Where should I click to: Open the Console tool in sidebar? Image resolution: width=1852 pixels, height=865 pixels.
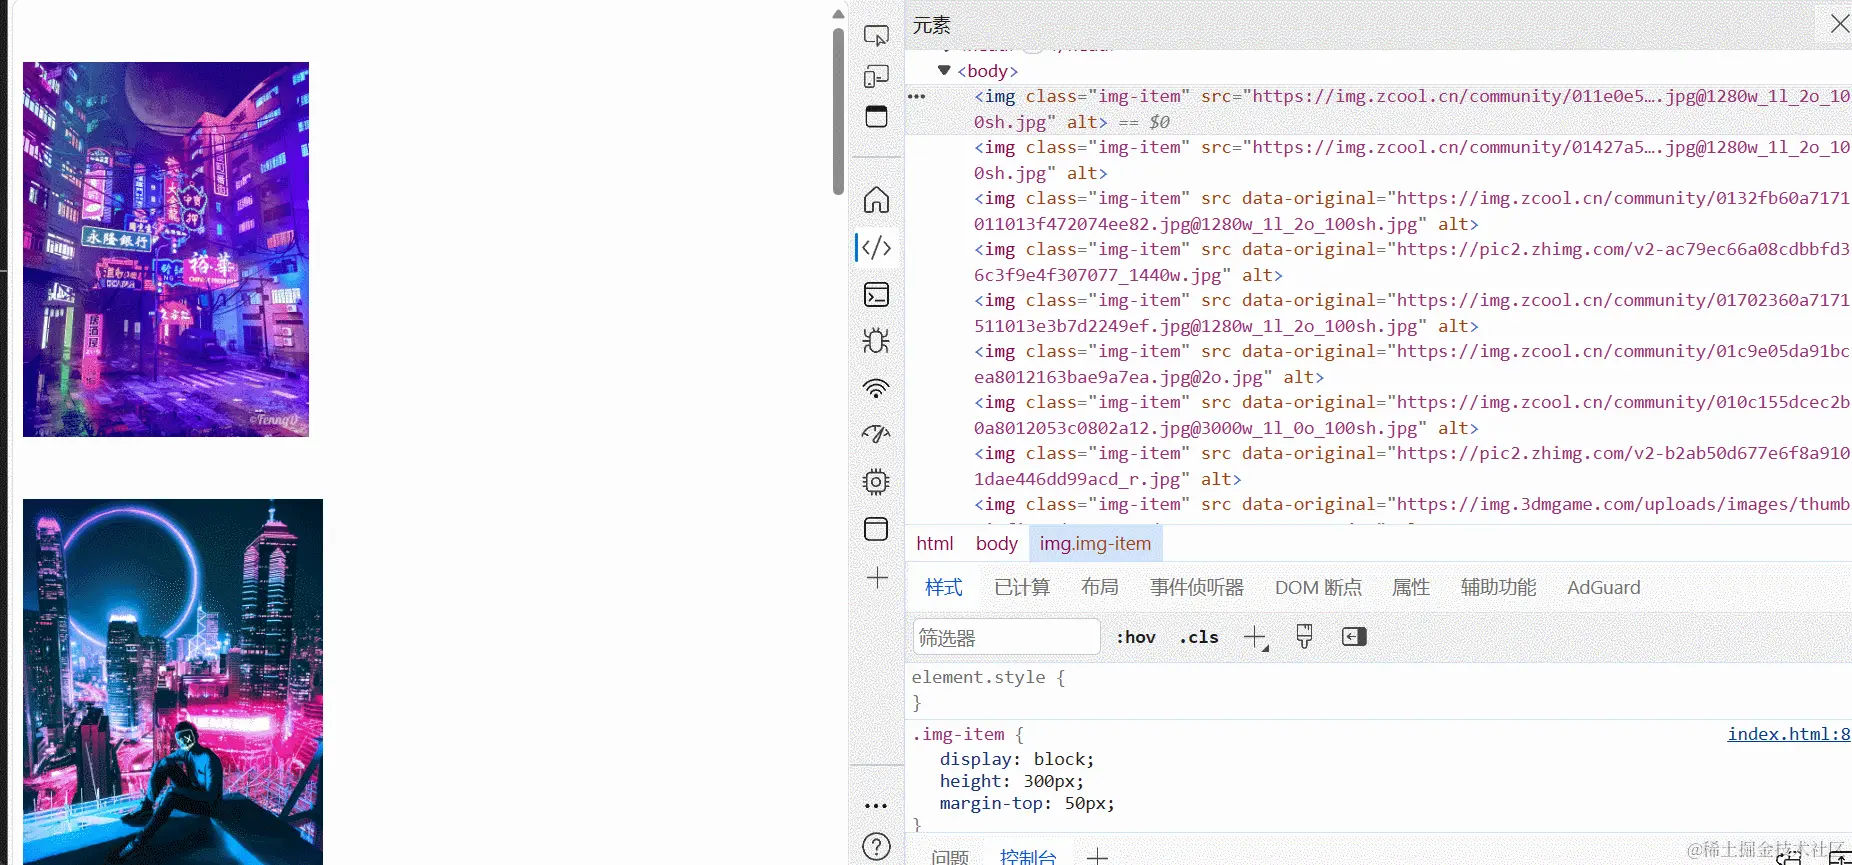pyautogui.click(x=876, y=295)
